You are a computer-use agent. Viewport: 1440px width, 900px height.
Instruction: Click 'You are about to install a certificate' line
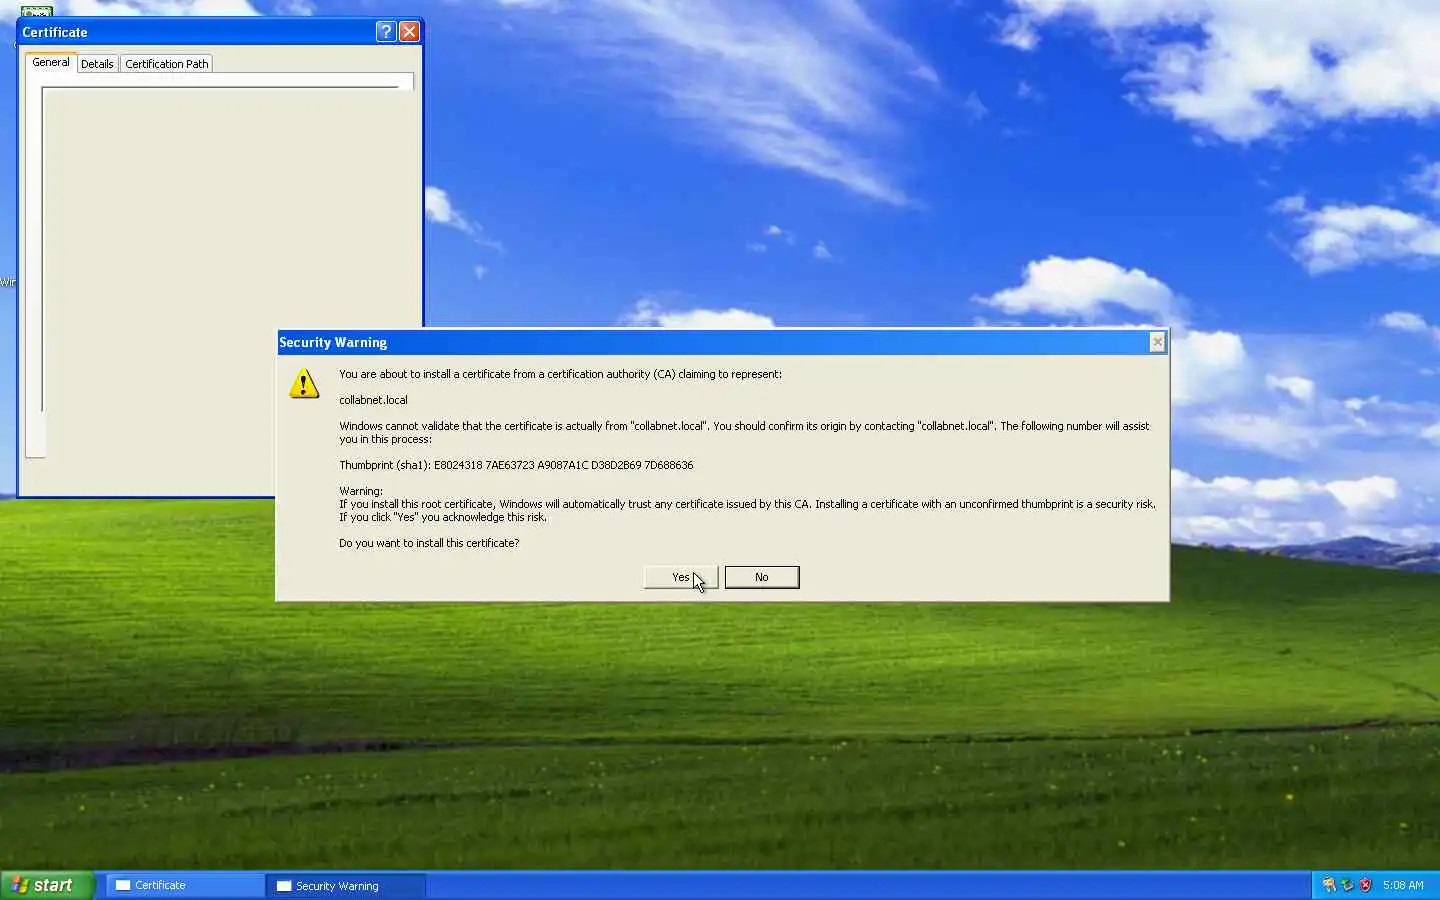pos(560,374)
